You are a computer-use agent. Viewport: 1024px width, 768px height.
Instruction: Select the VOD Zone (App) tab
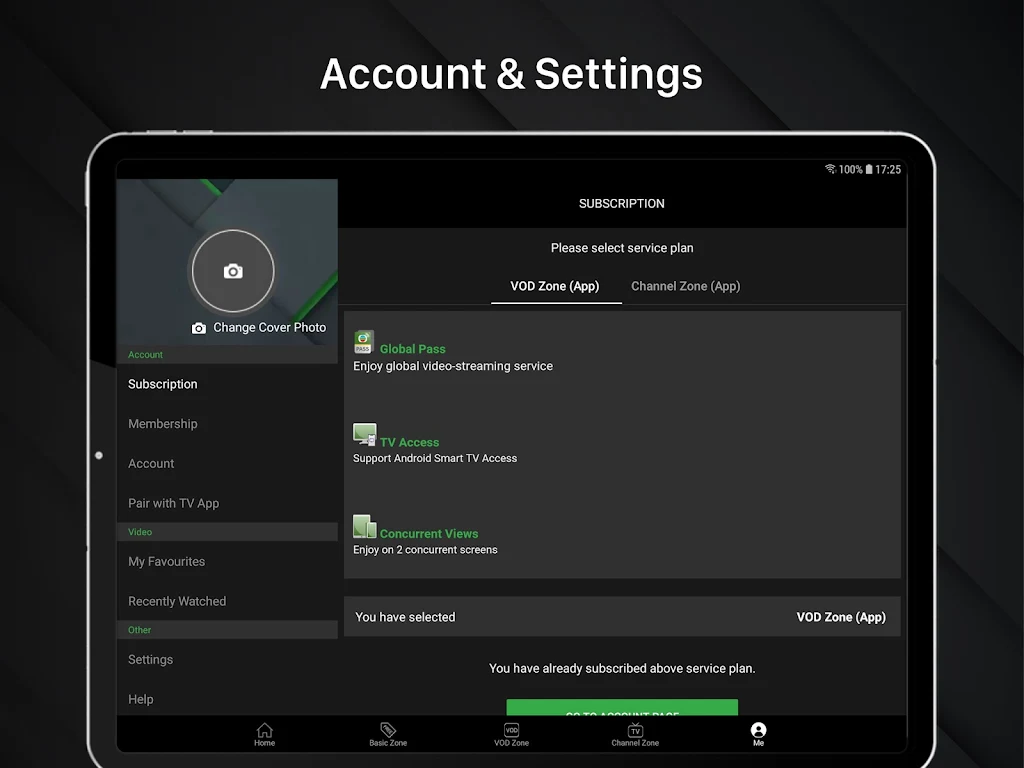click(x=555, y=286)
